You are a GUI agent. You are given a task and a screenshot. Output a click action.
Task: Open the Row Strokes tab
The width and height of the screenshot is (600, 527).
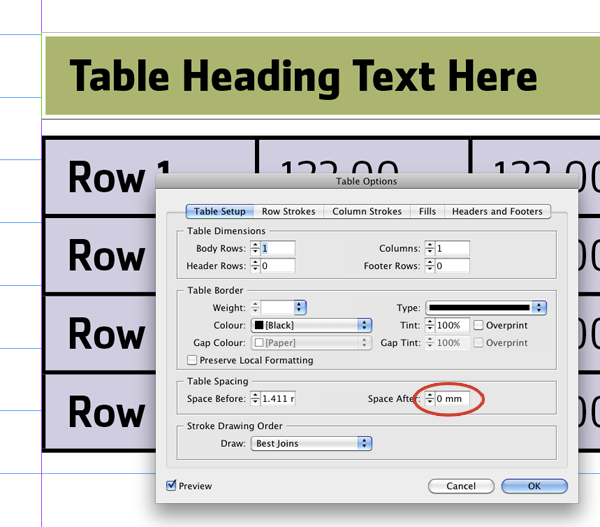pos(288,211)
